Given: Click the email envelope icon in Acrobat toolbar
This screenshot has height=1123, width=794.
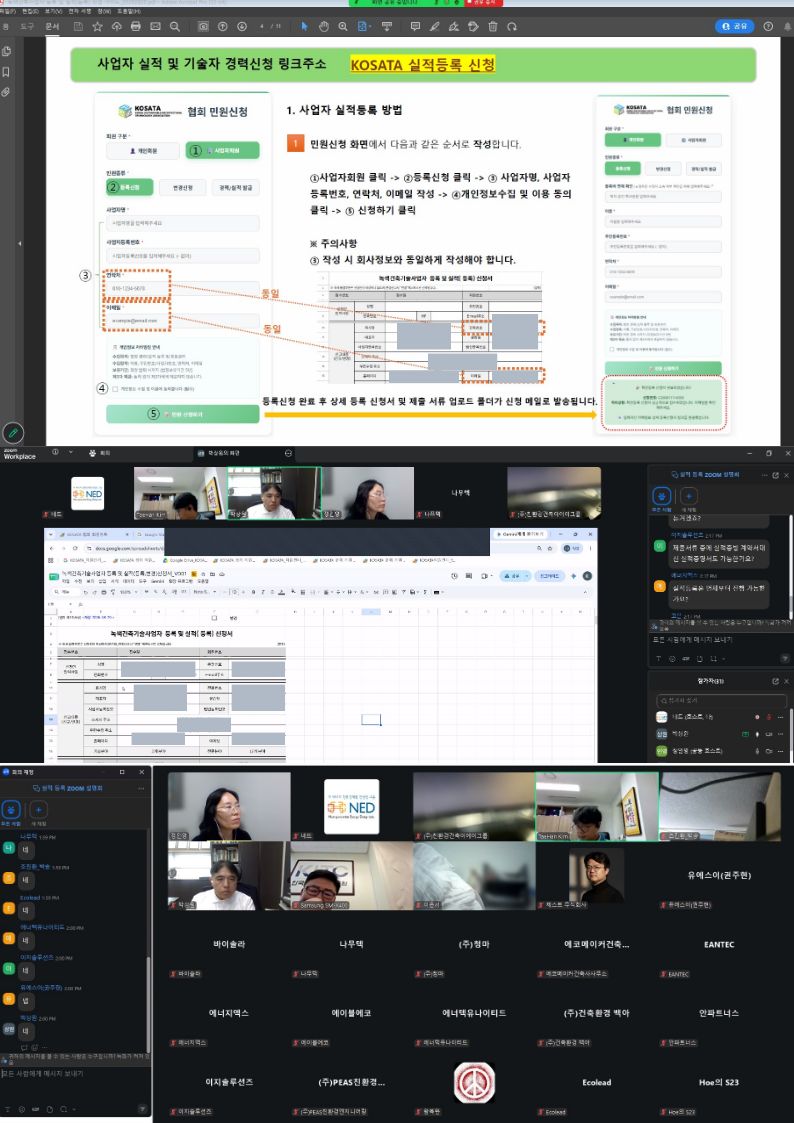Looking at the screenshot, I should (x=155, y=26).
